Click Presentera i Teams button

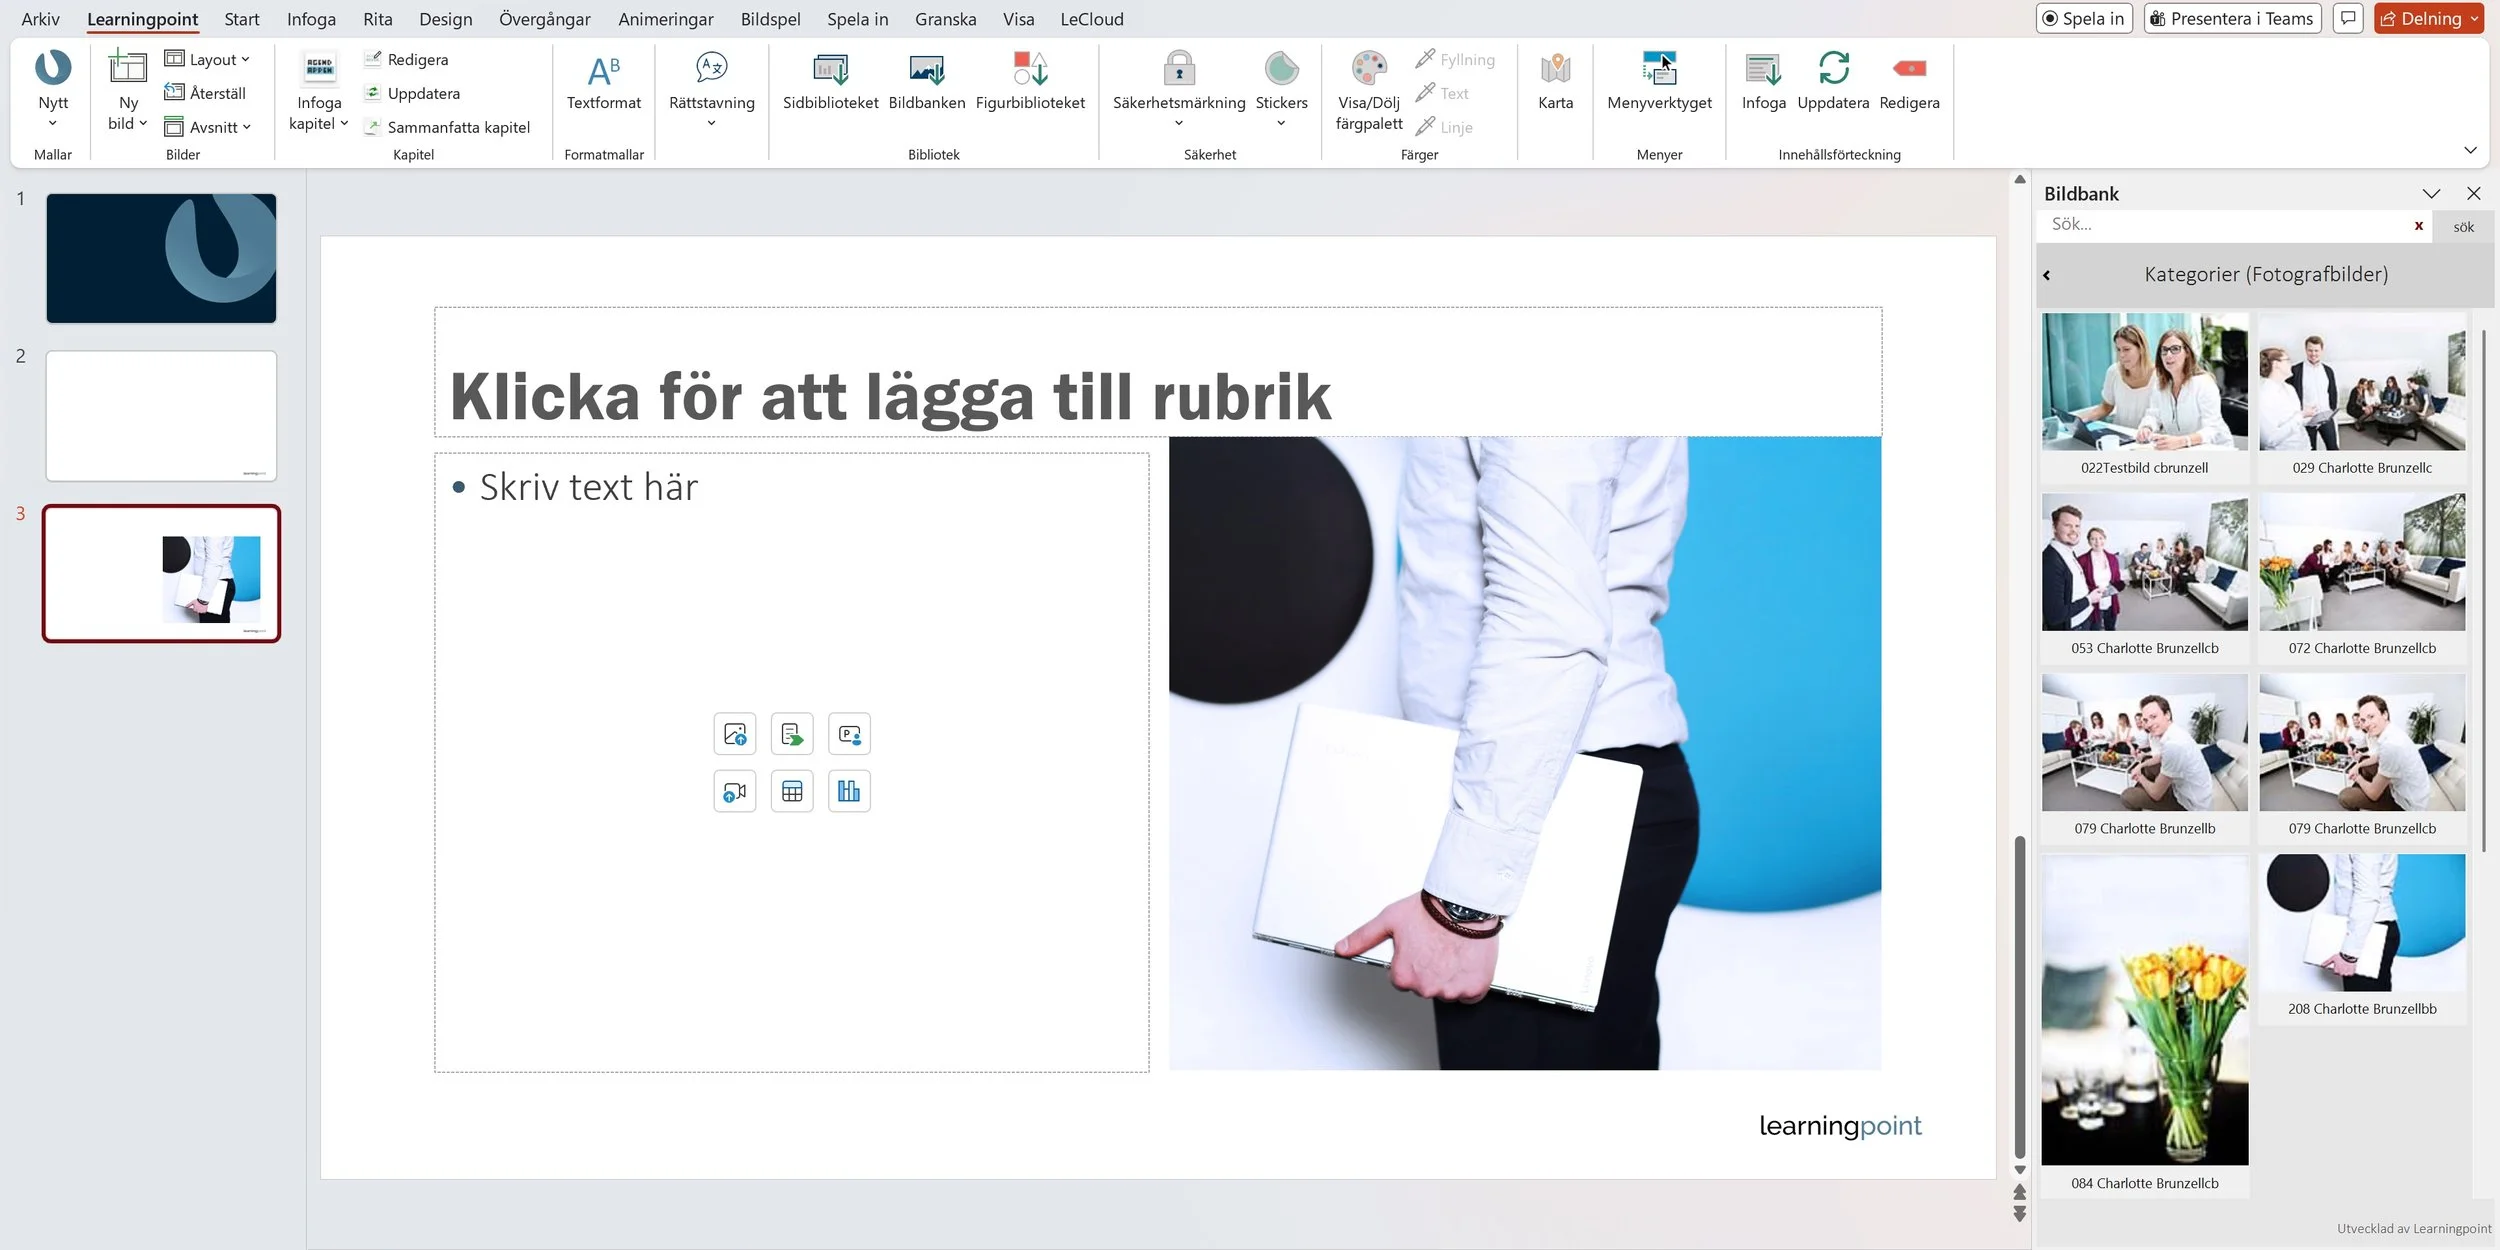2231,19
